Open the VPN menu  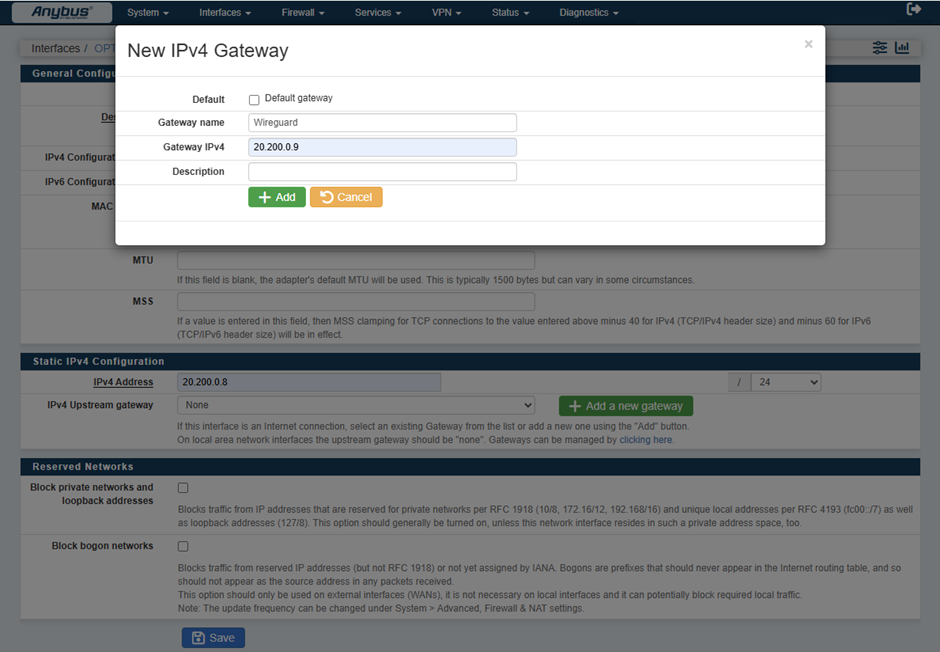point(446,13)
